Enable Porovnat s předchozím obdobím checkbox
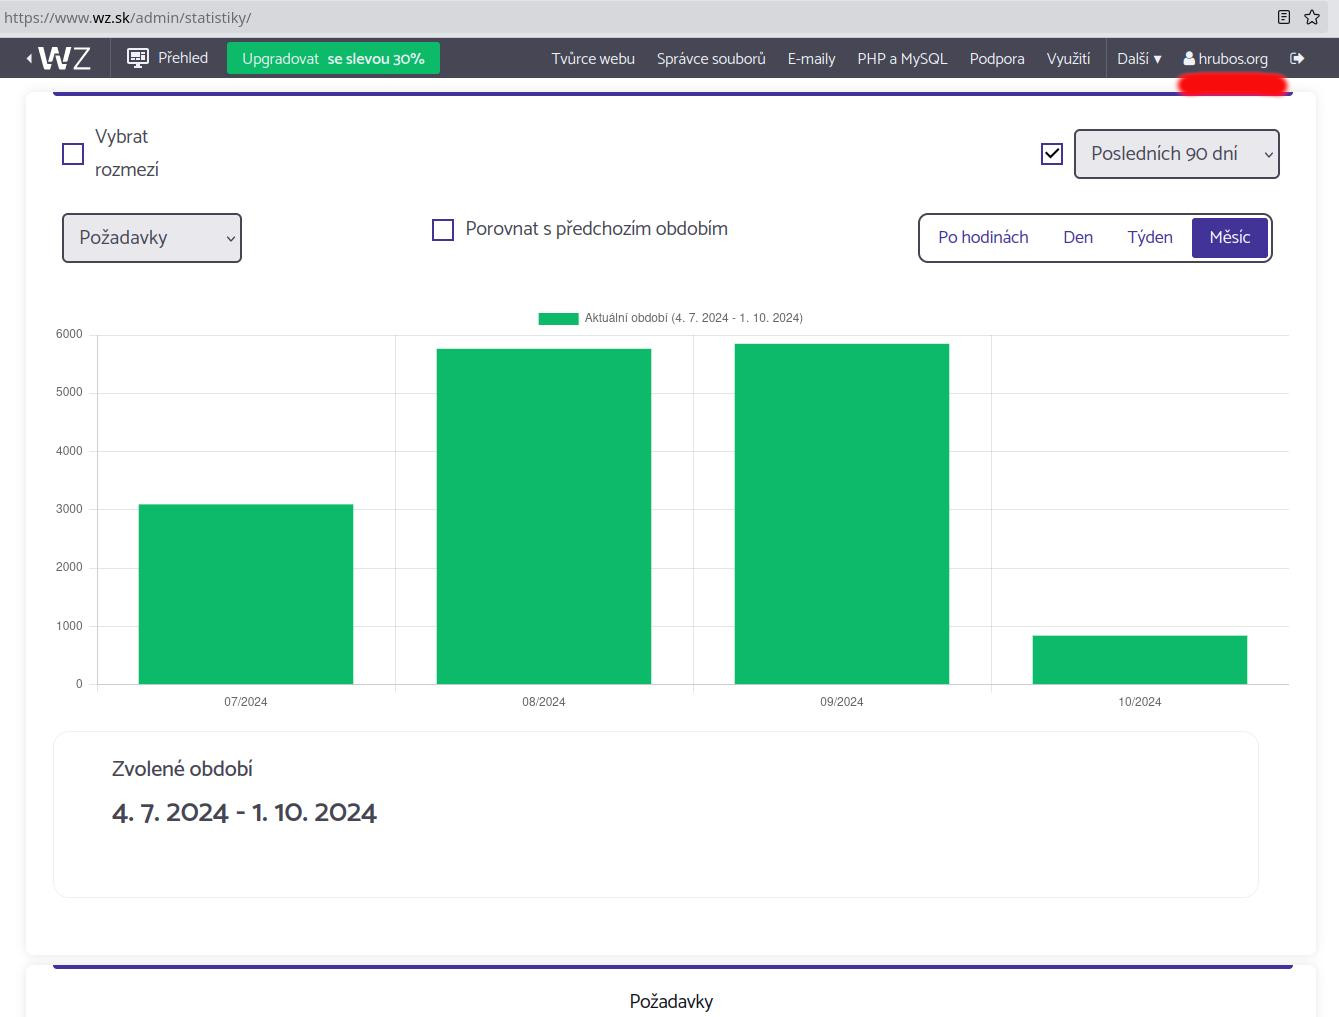Screen dimensions: 1339x1017 click(x=443, y=230)
